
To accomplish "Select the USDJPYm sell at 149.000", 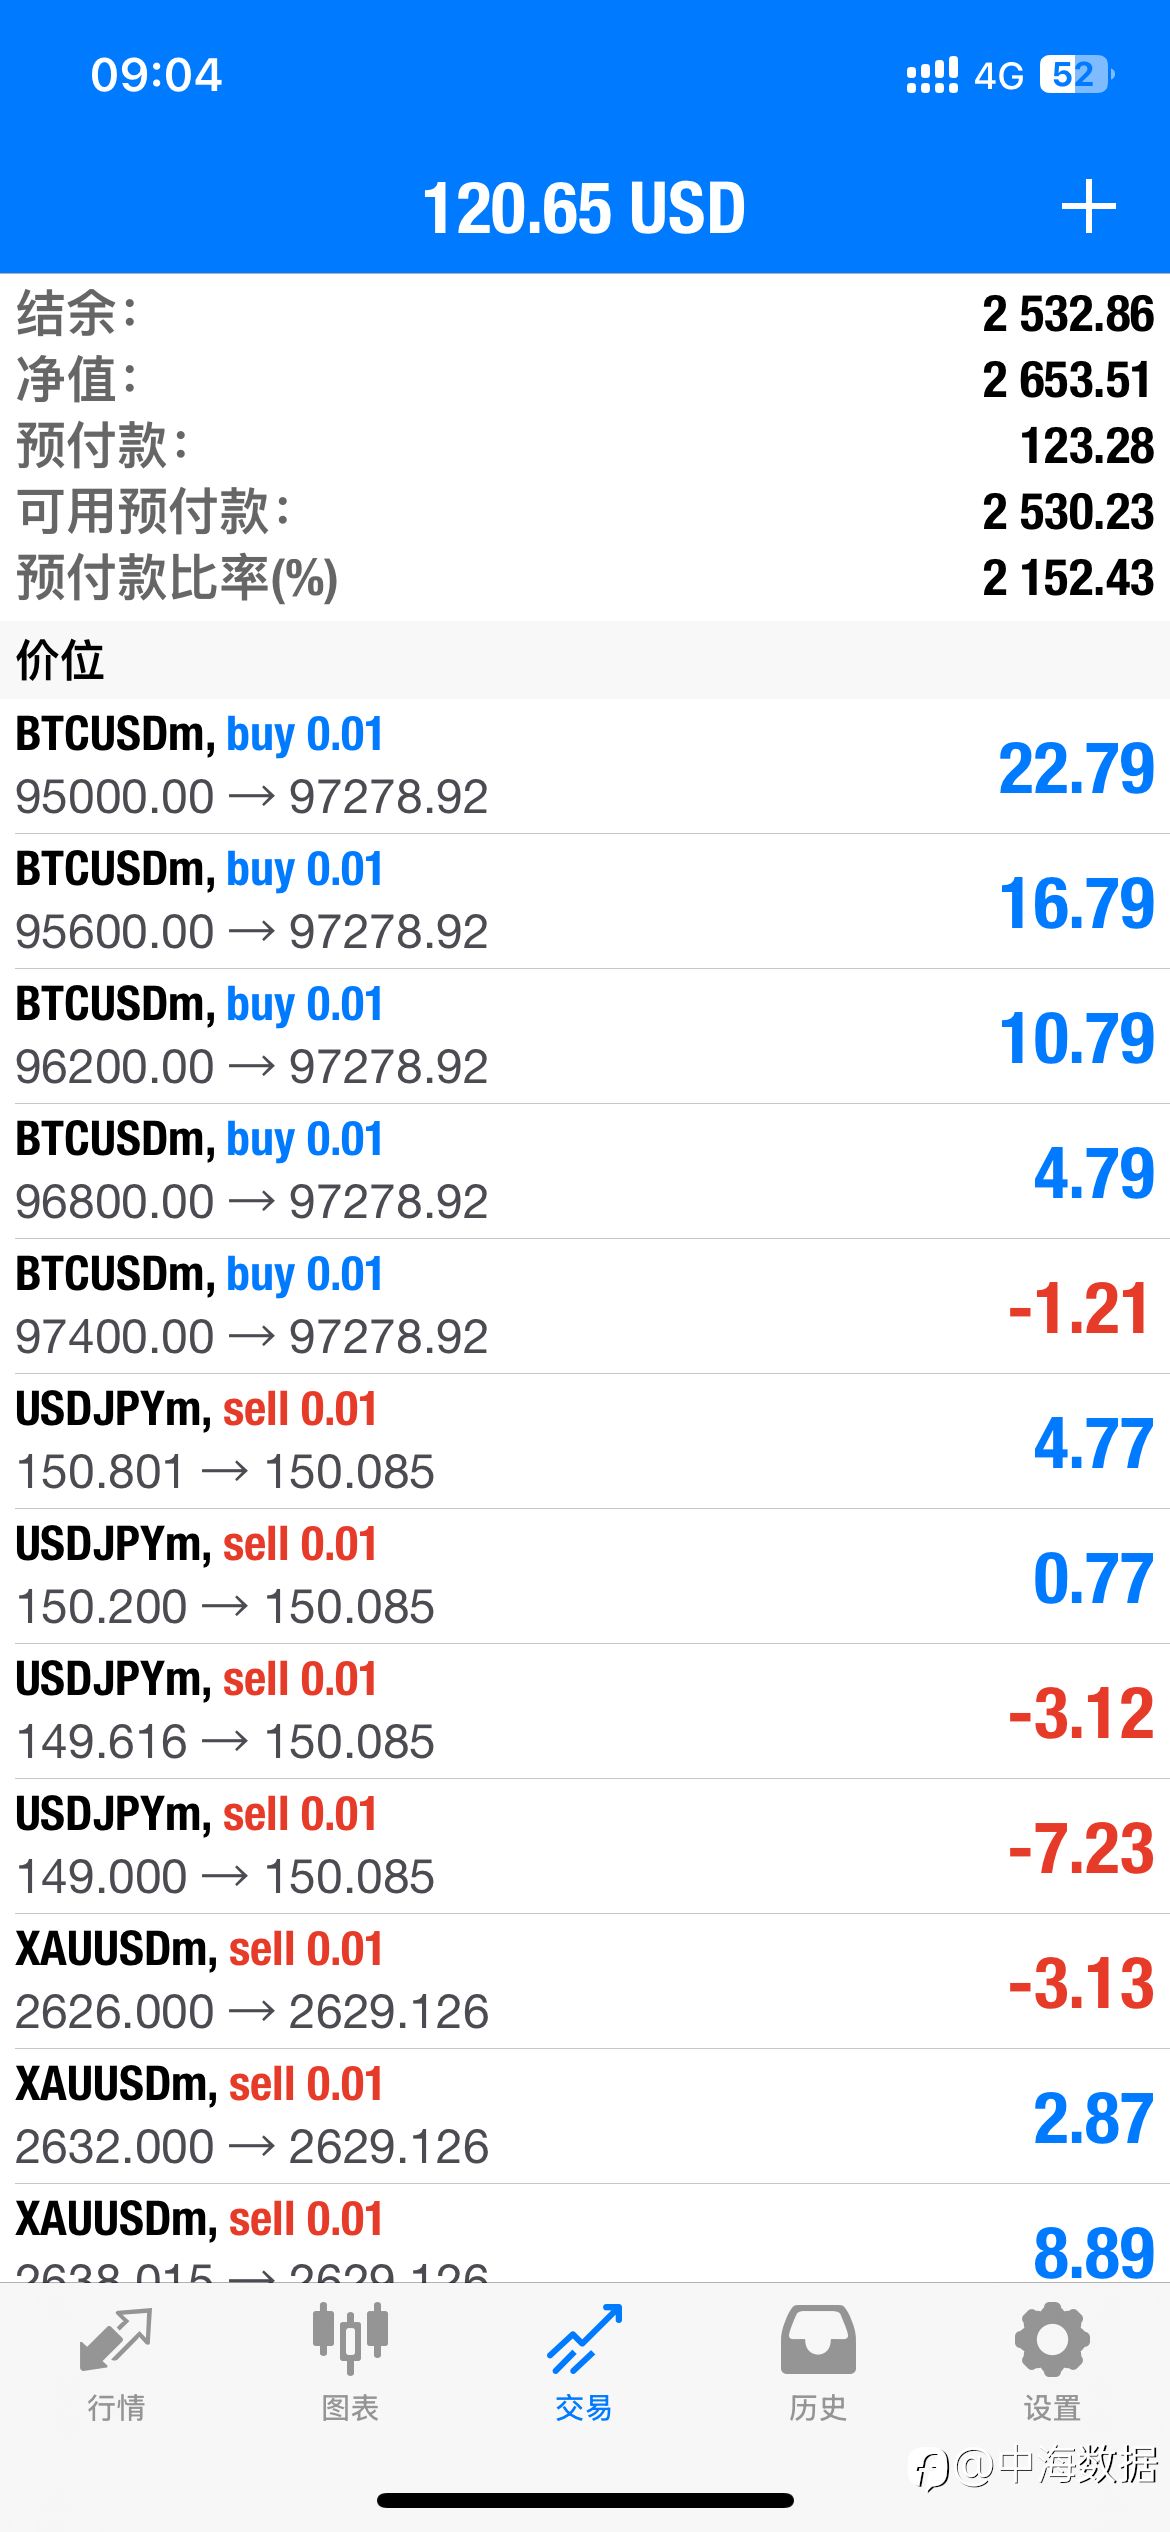I will pyautogui.click(x=585, y=1846).
